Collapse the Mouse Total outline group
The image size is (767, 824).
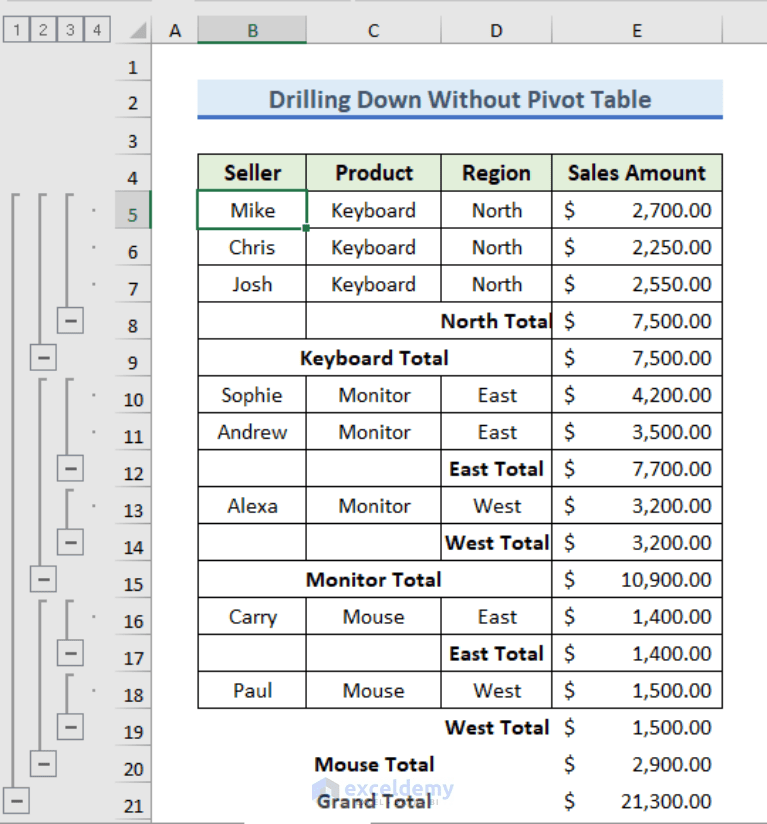43,764
